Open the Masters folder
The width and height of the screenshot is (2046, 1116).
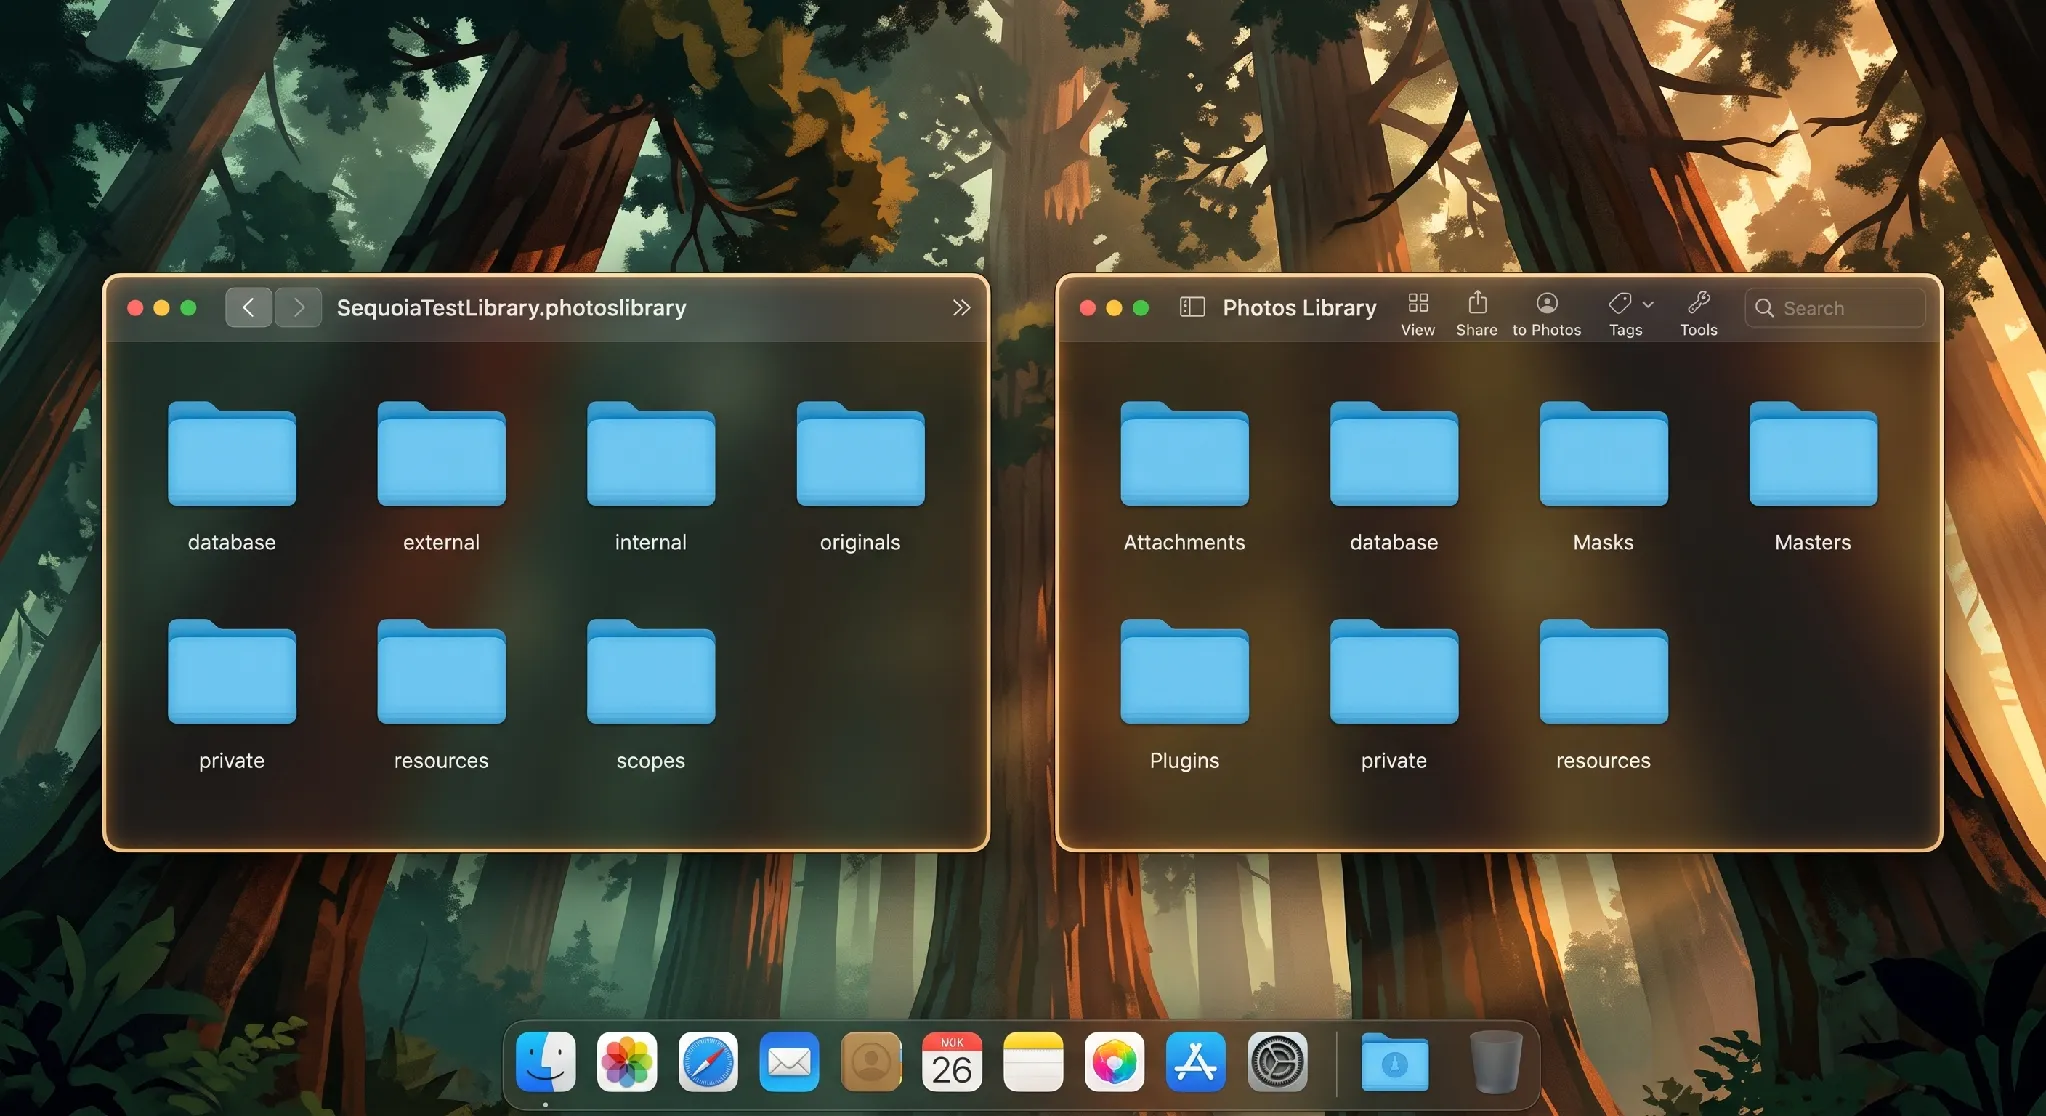1813,454
